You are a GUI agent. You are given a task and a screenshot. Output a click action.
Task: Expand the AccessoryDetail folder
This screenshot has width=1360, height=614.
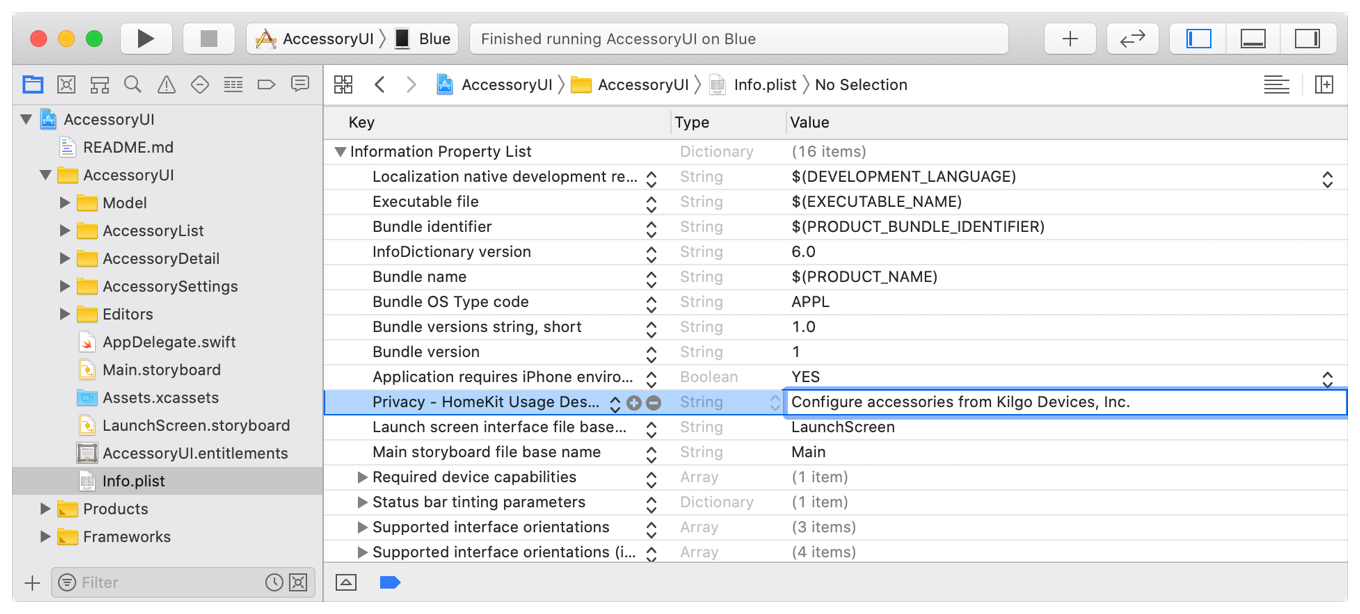[x=65, y=259]
